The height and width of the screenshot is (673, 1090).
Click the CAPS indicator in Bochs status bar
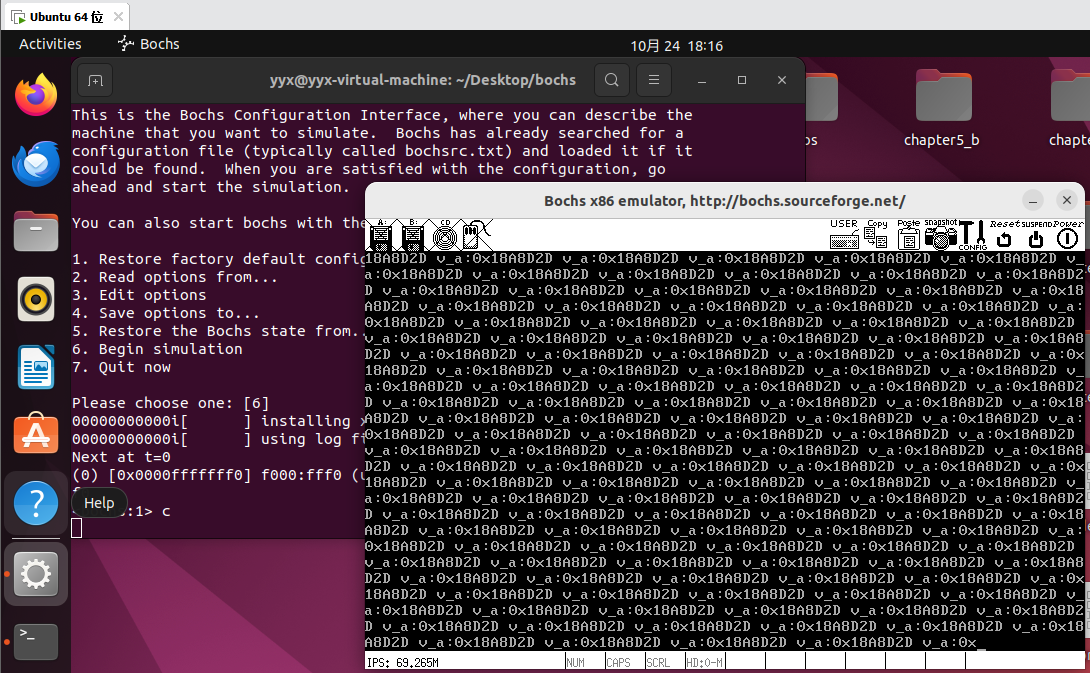point(618,663)
